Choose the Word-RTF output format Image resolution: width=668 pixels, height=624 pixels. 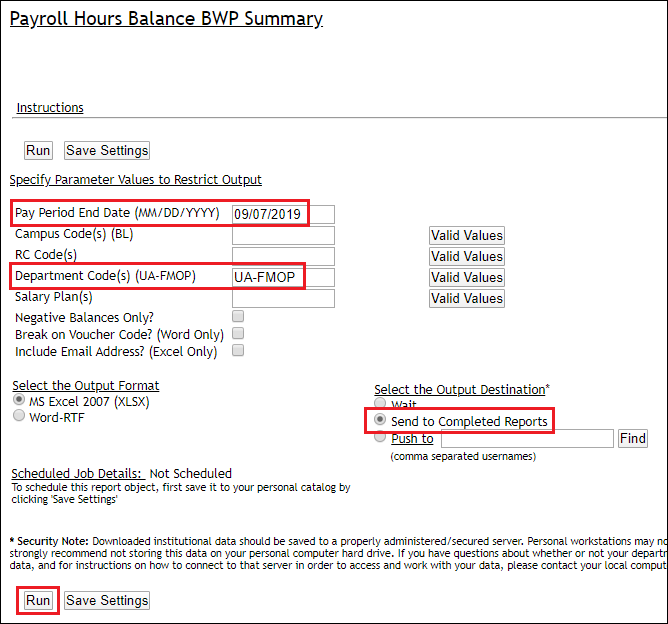point(19,416)
